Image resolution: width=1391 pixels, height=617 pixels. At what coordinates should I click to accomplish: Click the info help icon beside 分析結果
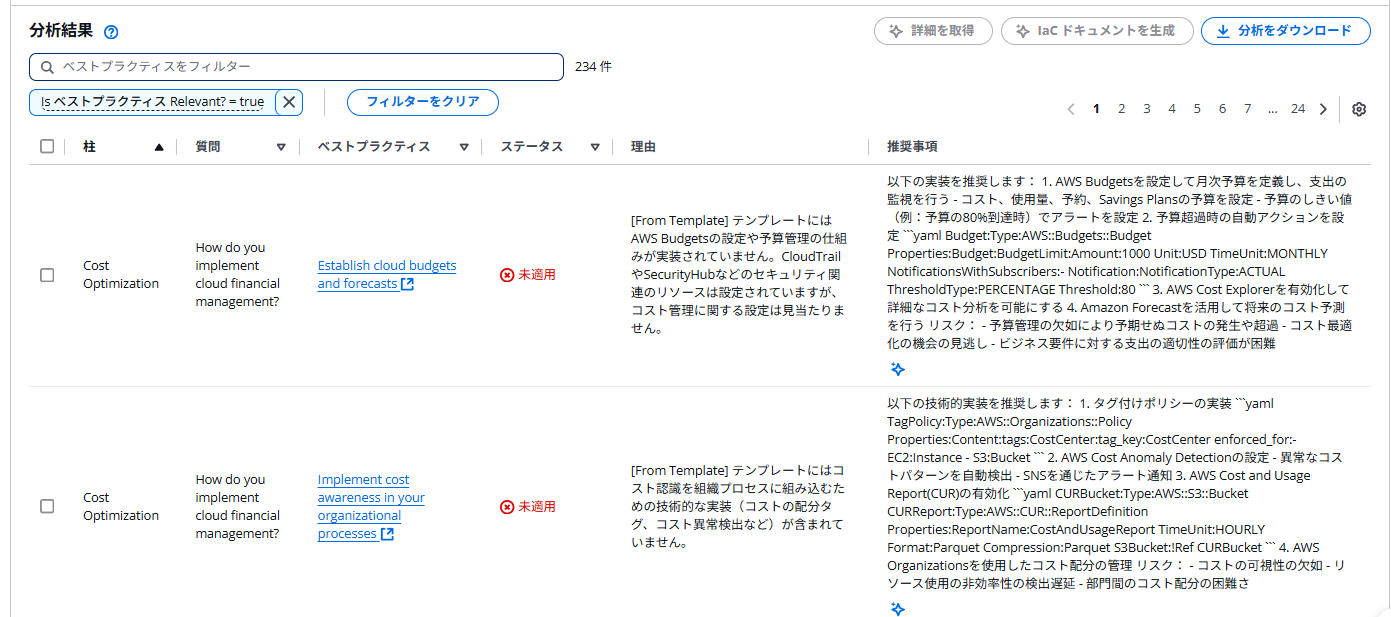tap(111, 32)
